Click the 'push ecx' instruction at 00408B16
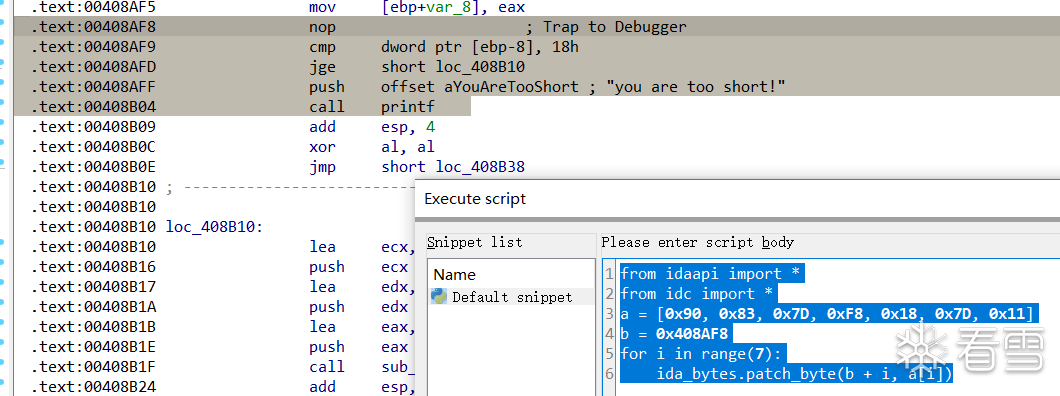This screenshot has width=1060, height=396. coord(359,267)
